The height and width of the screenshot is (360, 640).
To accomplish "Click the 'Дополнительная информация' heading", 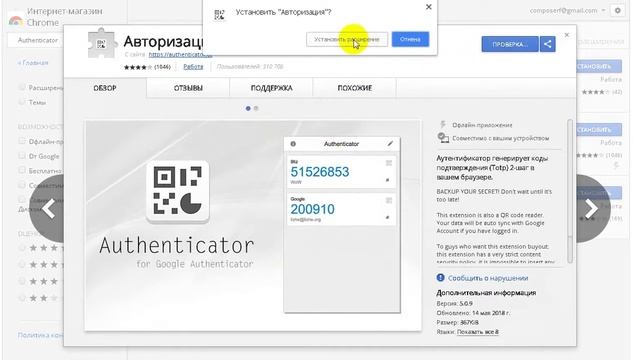I will tap(486, 293).
